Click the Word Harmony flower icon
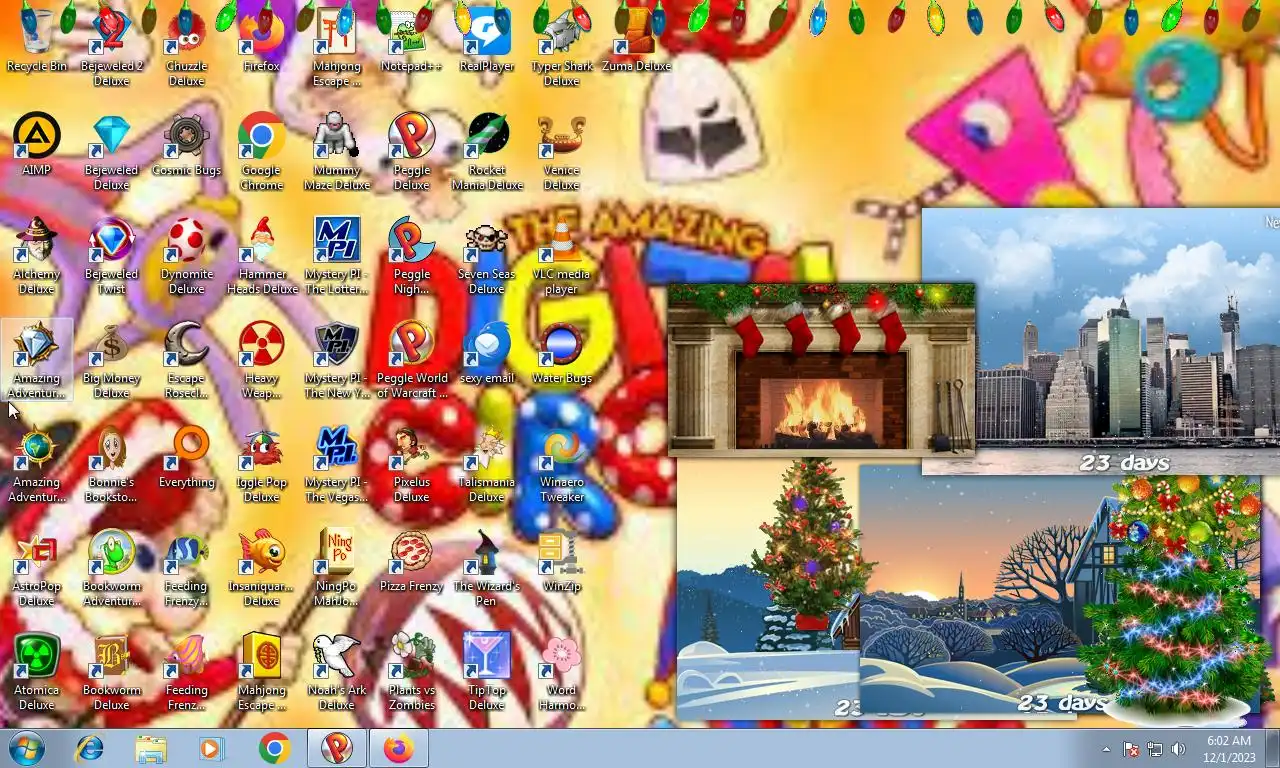 coord(561,671)
